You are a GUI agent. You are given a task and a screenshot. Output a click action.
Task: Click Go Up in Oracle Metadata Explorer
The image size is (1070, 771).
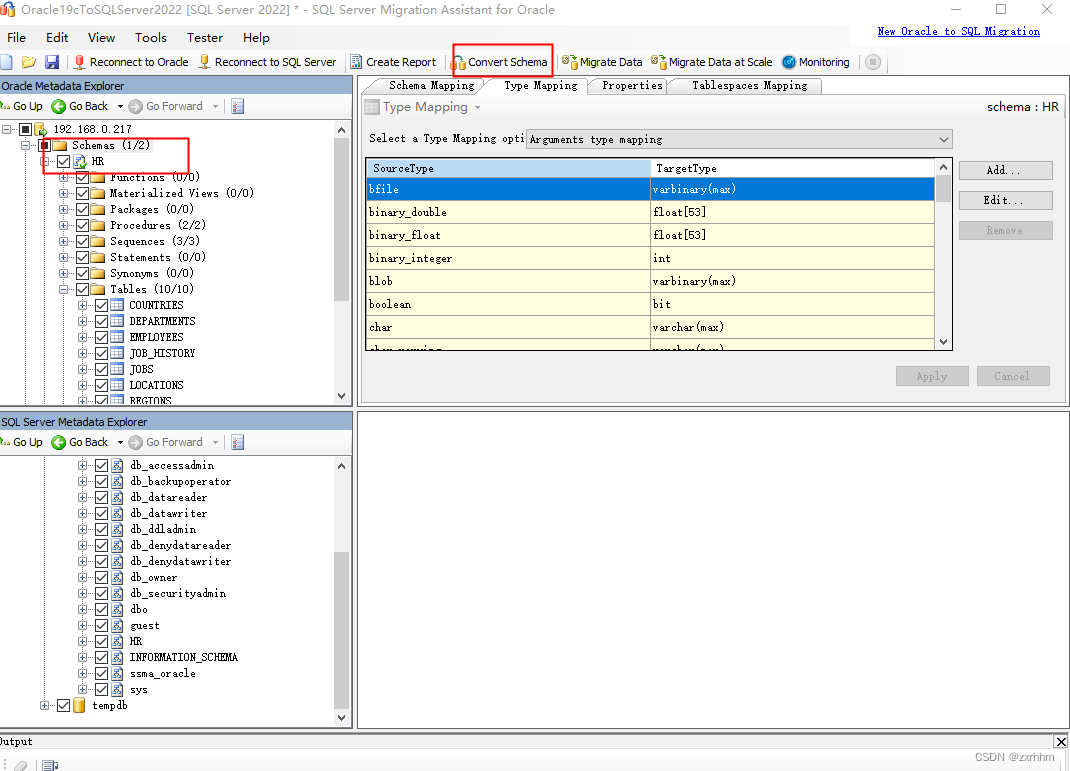coord(22,106)
